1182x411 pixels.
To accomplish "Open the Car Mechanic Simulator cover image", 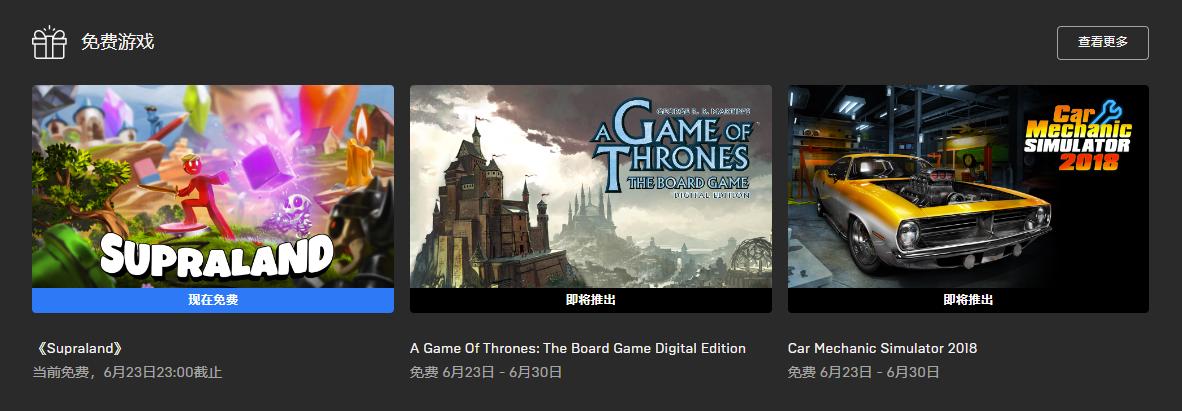I will click(x=968, y=186).
